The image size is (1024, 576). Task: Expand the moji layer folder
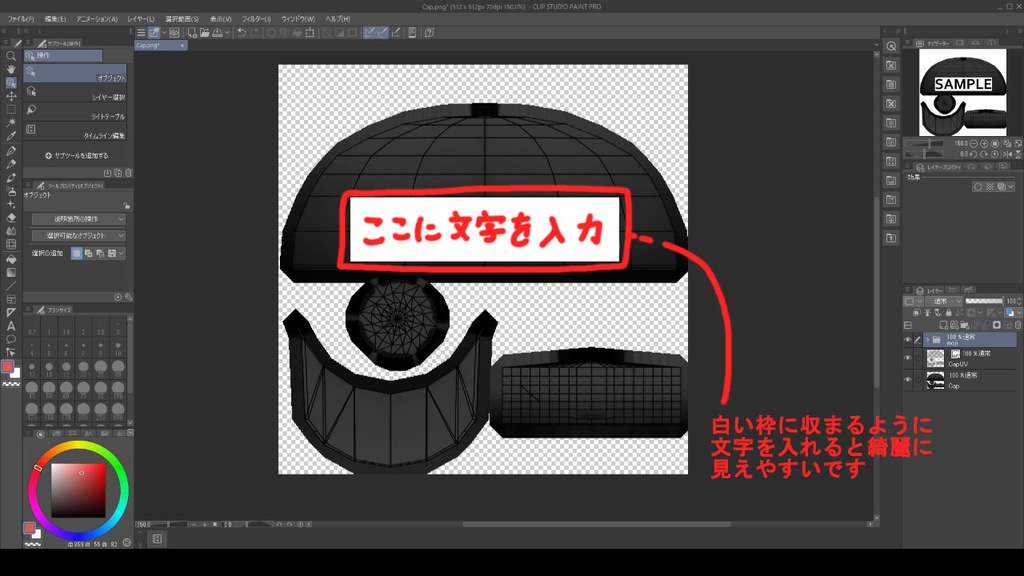click(x=927, y=340)
